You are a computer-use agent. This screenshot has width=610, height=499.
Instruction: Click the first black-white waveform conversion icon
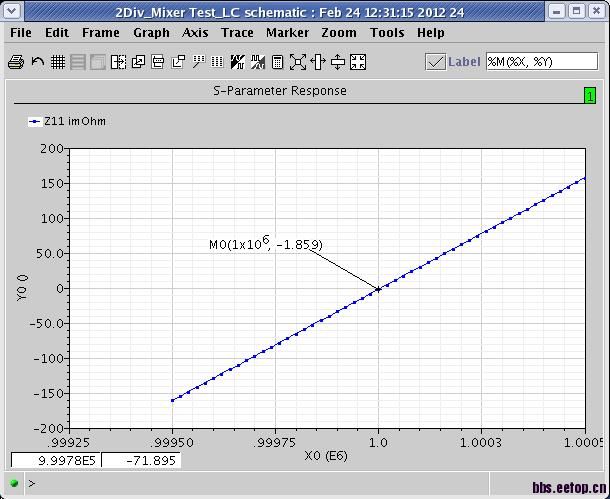pos(237,62)
